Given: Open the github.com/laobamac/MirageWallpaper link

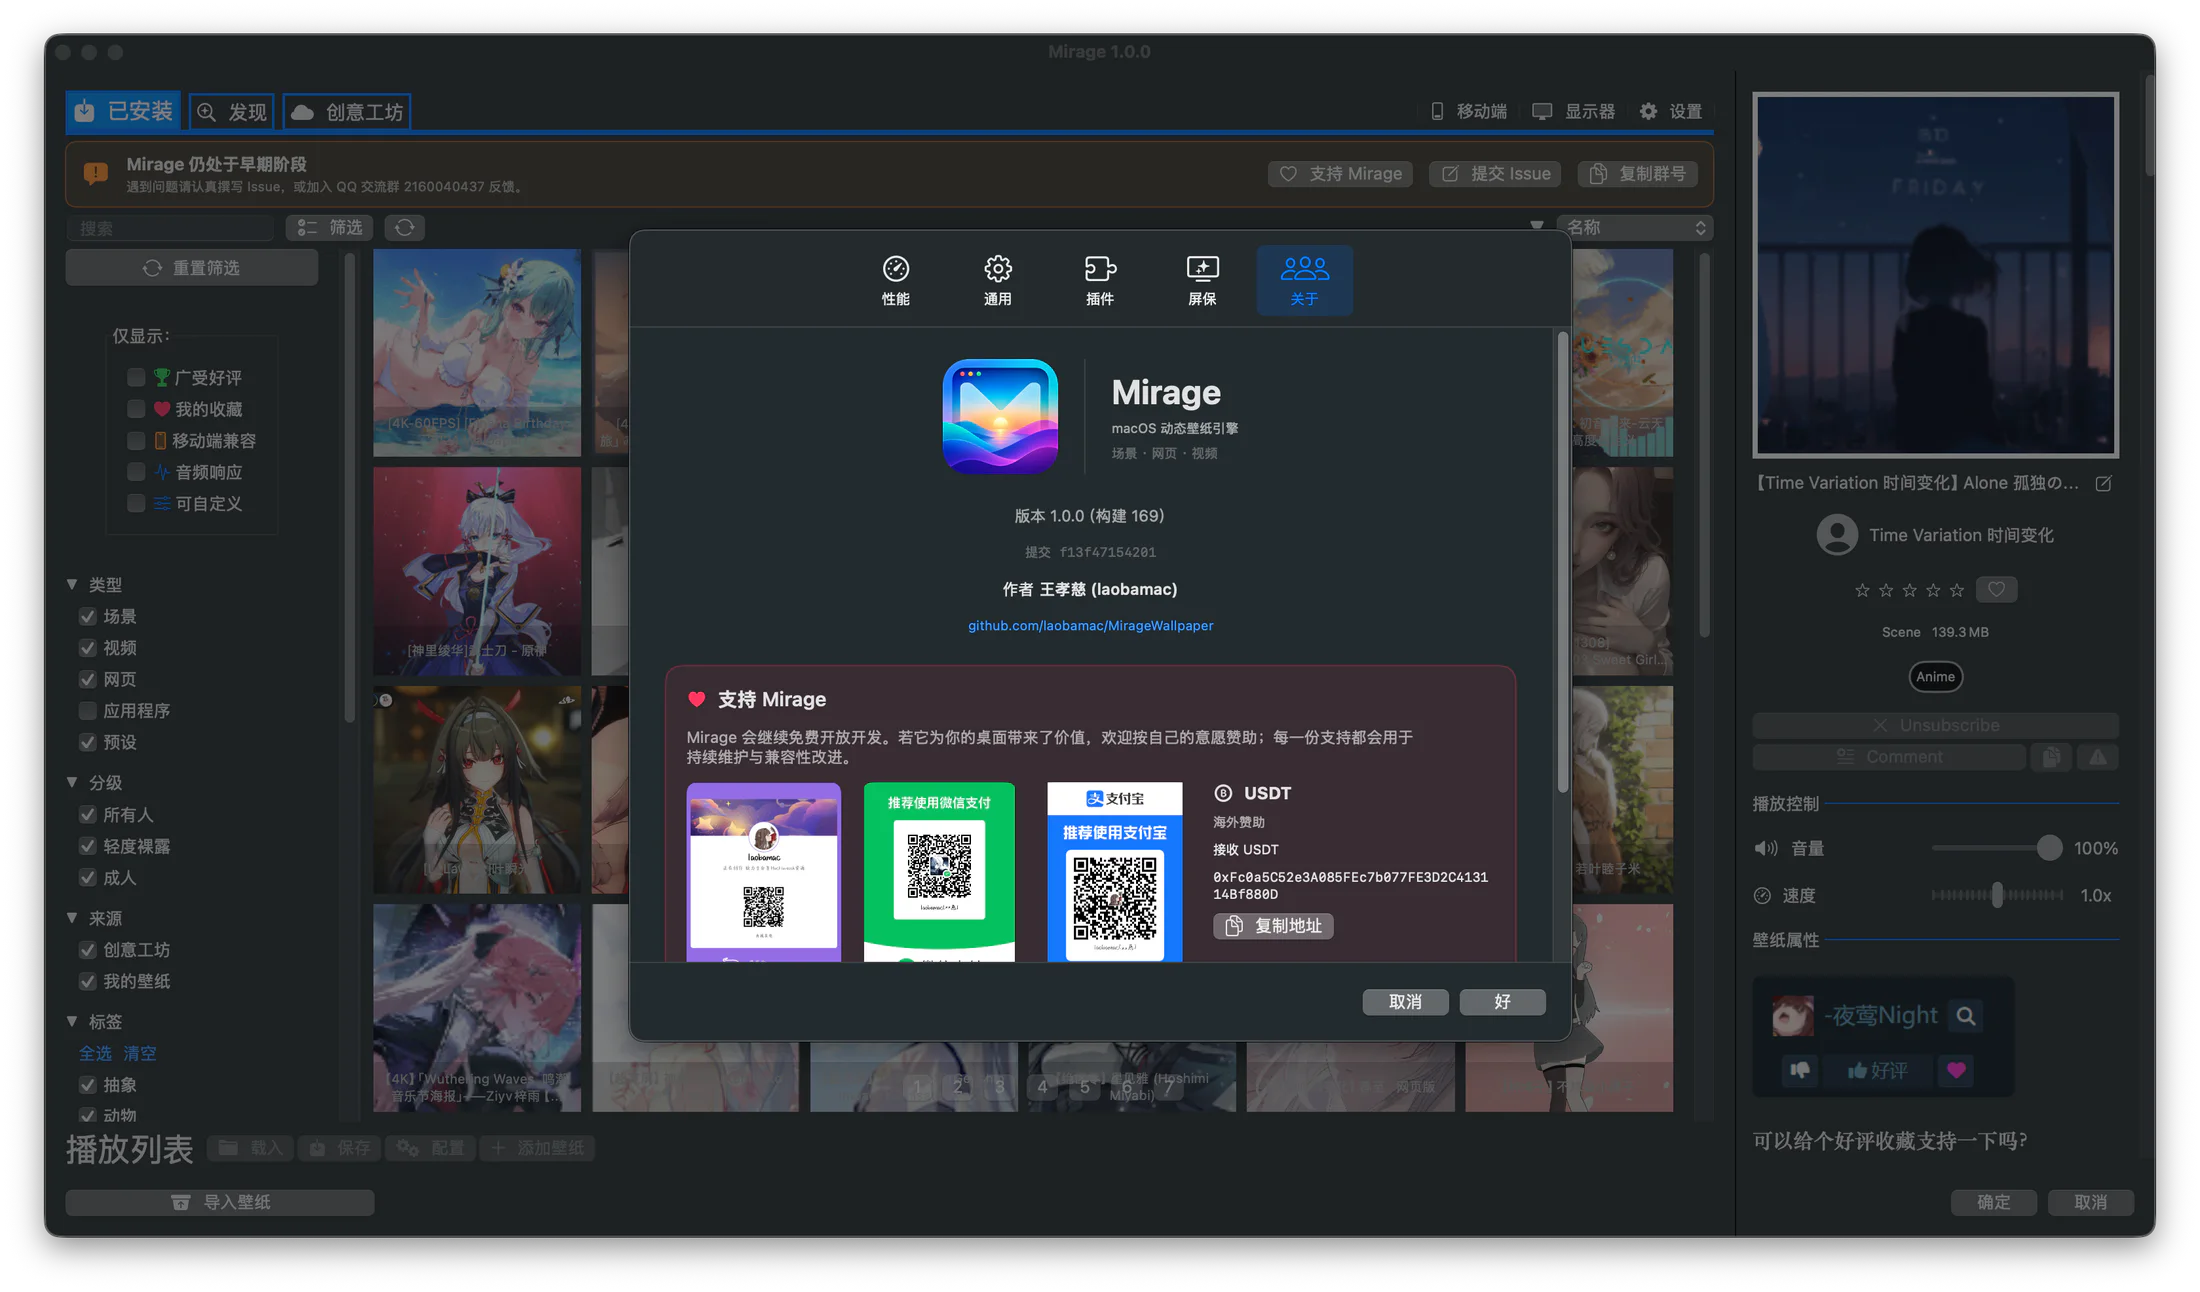Looking at the screenshot, I should point(1090,626).
